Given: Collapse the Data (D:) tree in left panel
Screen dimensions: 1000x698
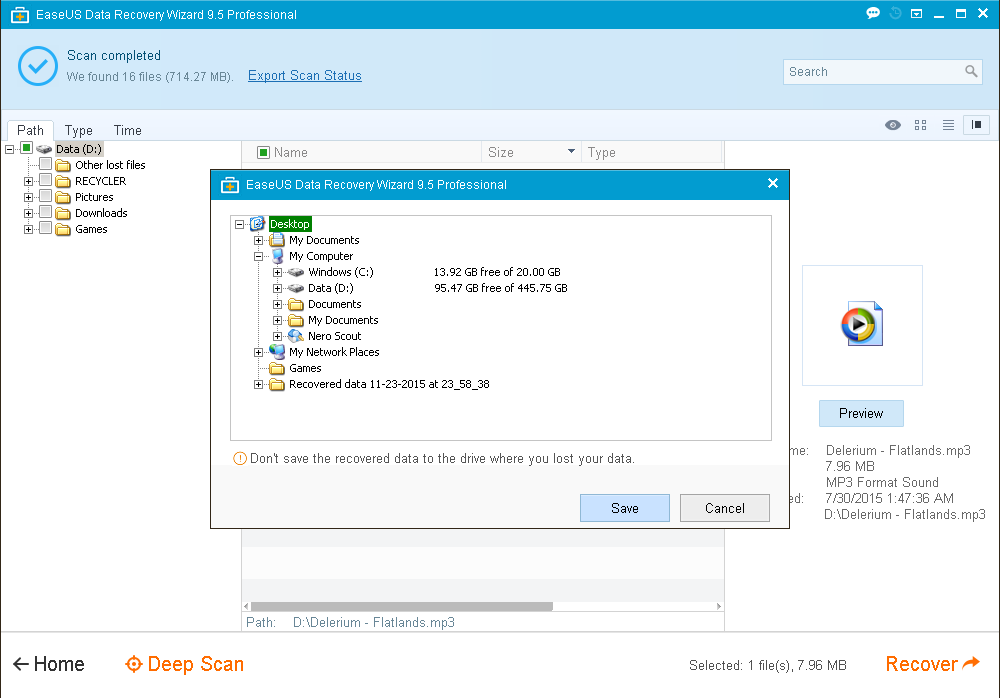Looking at the screenshot, I should coord(10,149).
